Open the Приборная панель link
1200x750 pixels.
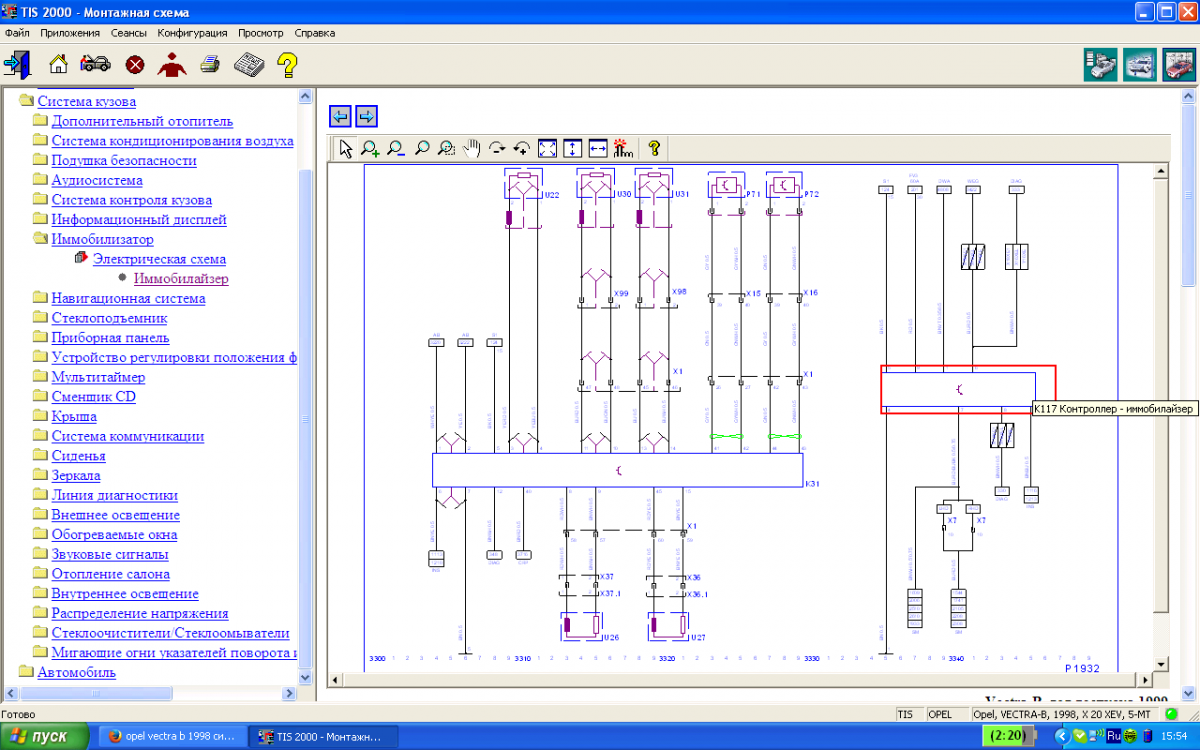(110, 338)
